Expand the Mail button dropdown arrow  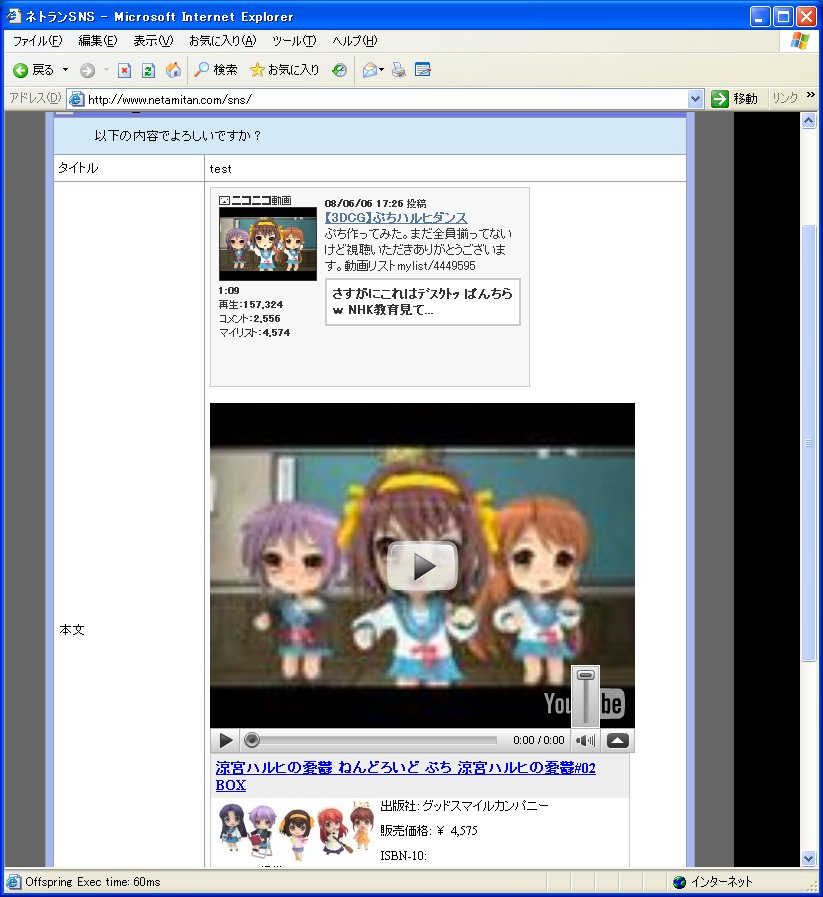[x=381, y=70]
